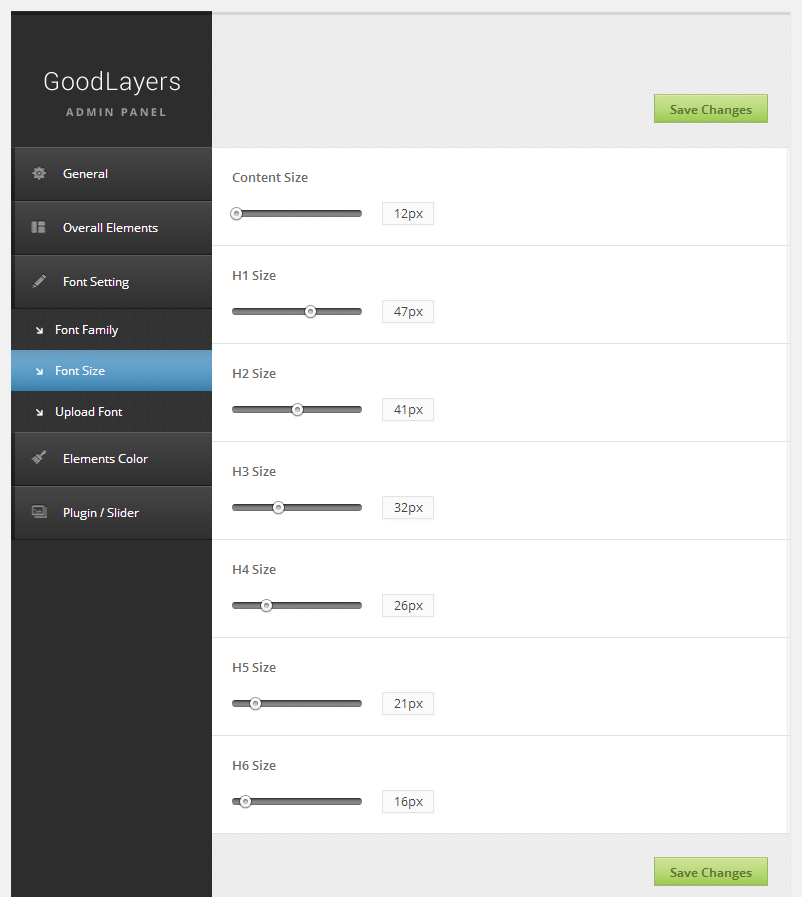Click the H1 Size slider handle
This screenshot has height=897, width=802.
click(310, 311)
